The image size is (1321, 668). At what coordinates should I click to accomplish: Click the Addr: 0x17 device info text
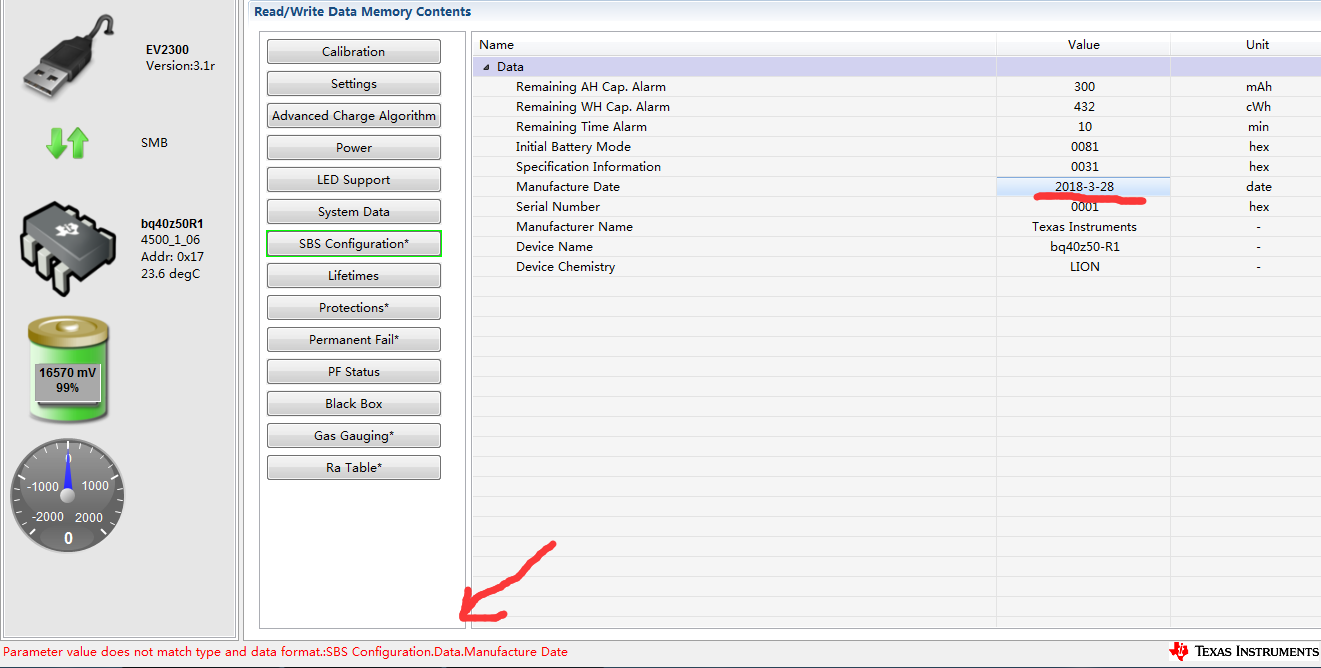pos(172,257)
